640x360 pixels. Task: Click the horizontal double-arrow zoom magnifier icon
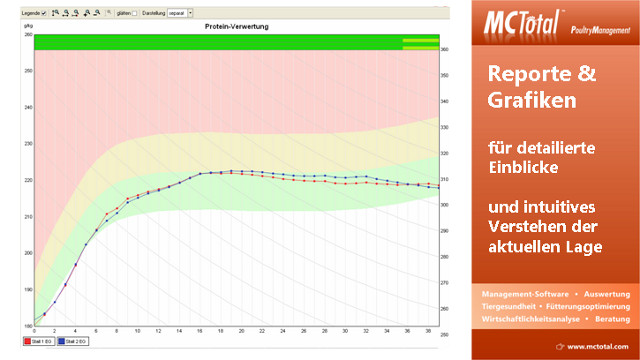click(x=66, y=13)
